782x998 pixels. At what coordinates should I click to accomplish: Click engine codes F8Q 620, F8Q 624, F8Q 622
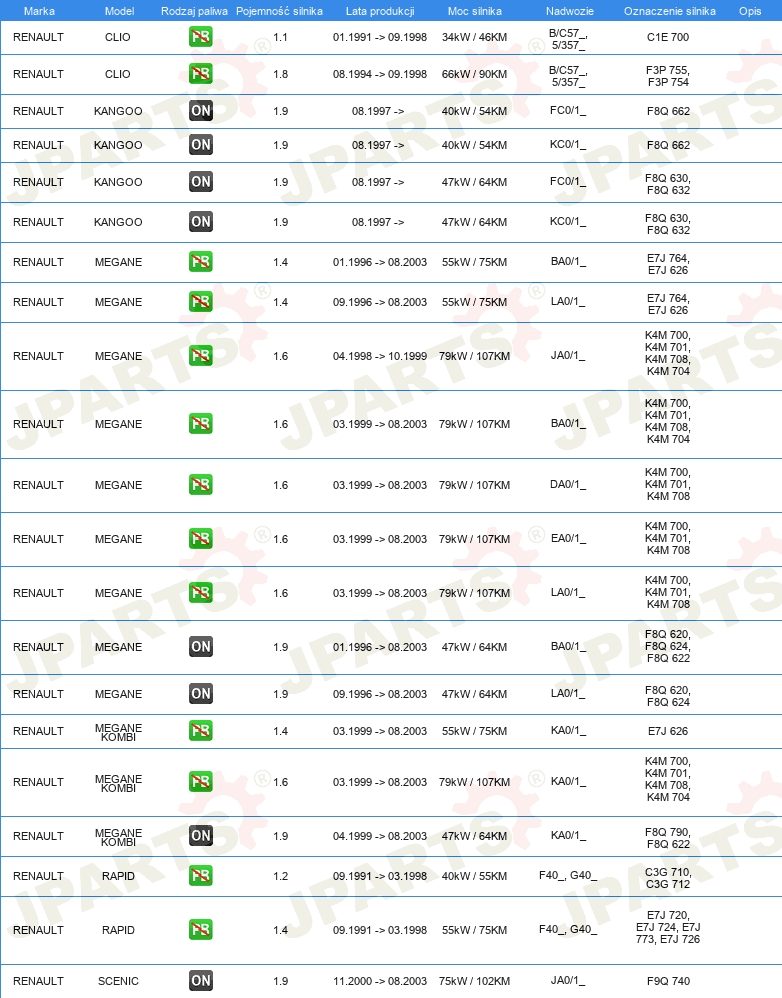pyautogui.click(x=668, y=646)
